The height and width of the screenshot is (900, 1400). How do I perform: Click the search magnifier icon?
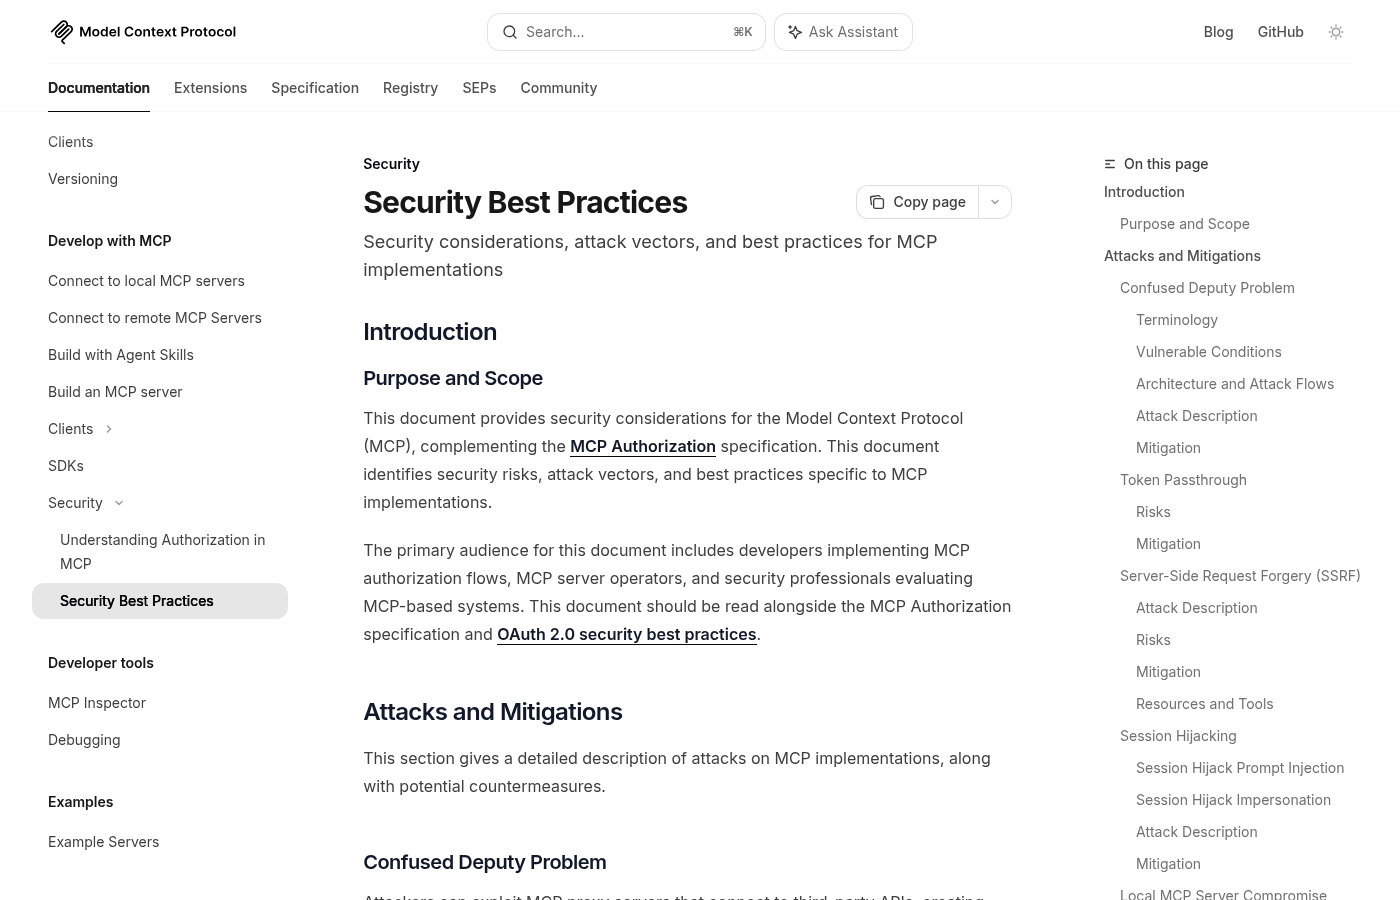click(510, 32)
